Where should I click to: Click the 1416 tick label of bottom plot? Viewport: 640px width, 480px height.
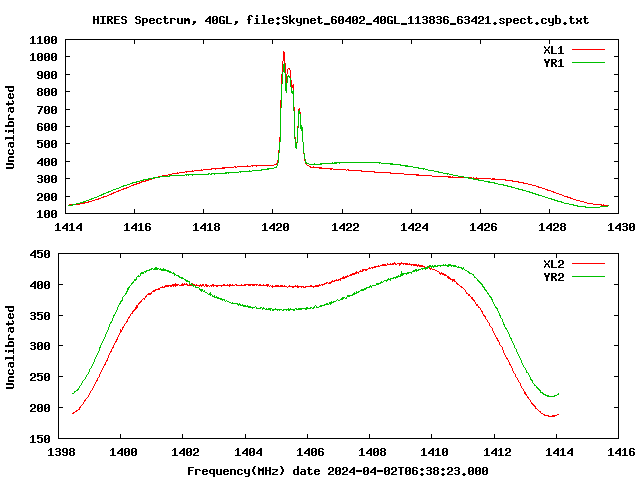621,452
